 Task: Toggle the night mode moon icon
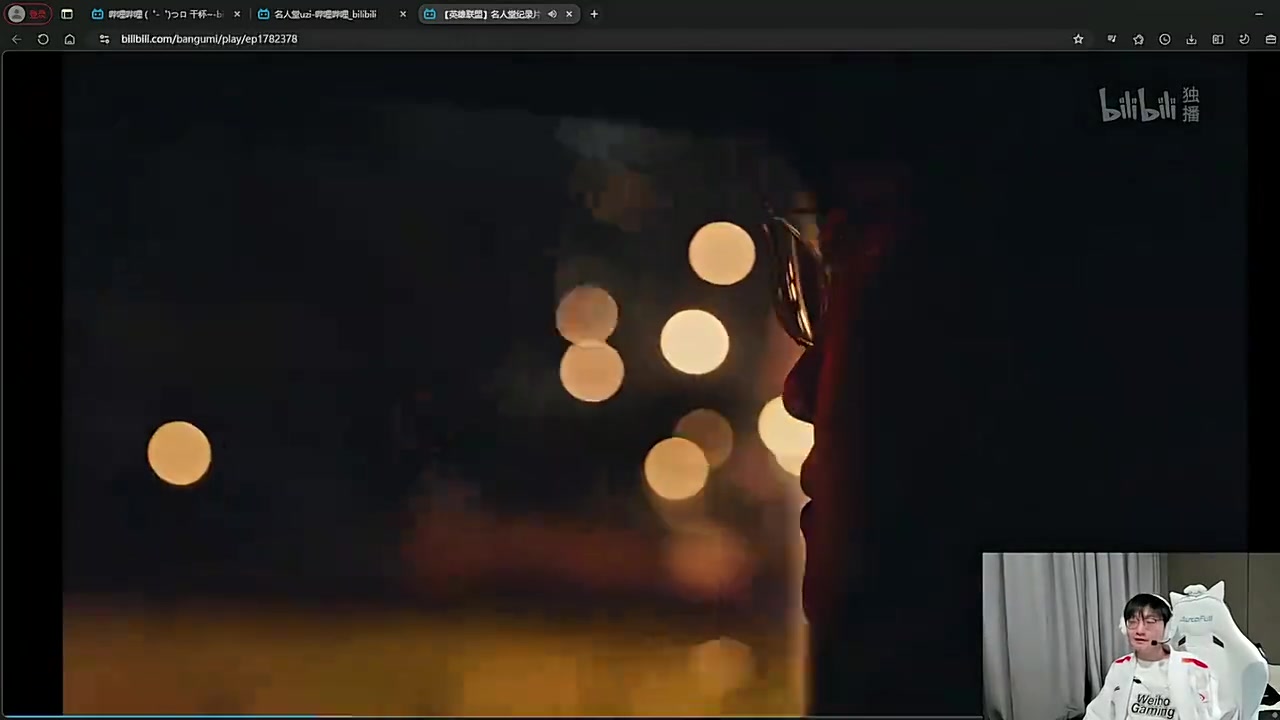(1244, 39)
